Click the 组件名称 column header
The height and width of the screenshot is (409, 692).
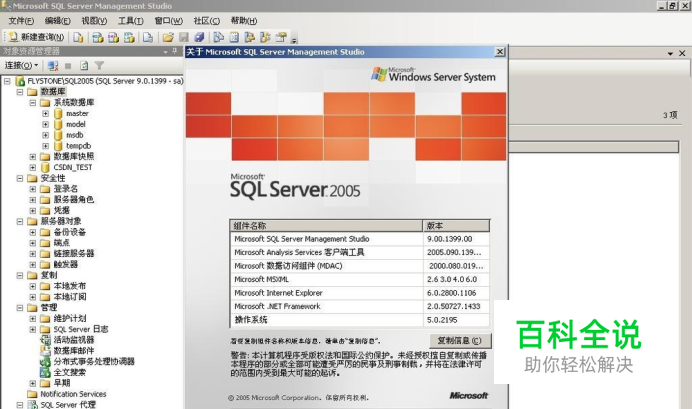pyautogui.click(x=326, y=226)
